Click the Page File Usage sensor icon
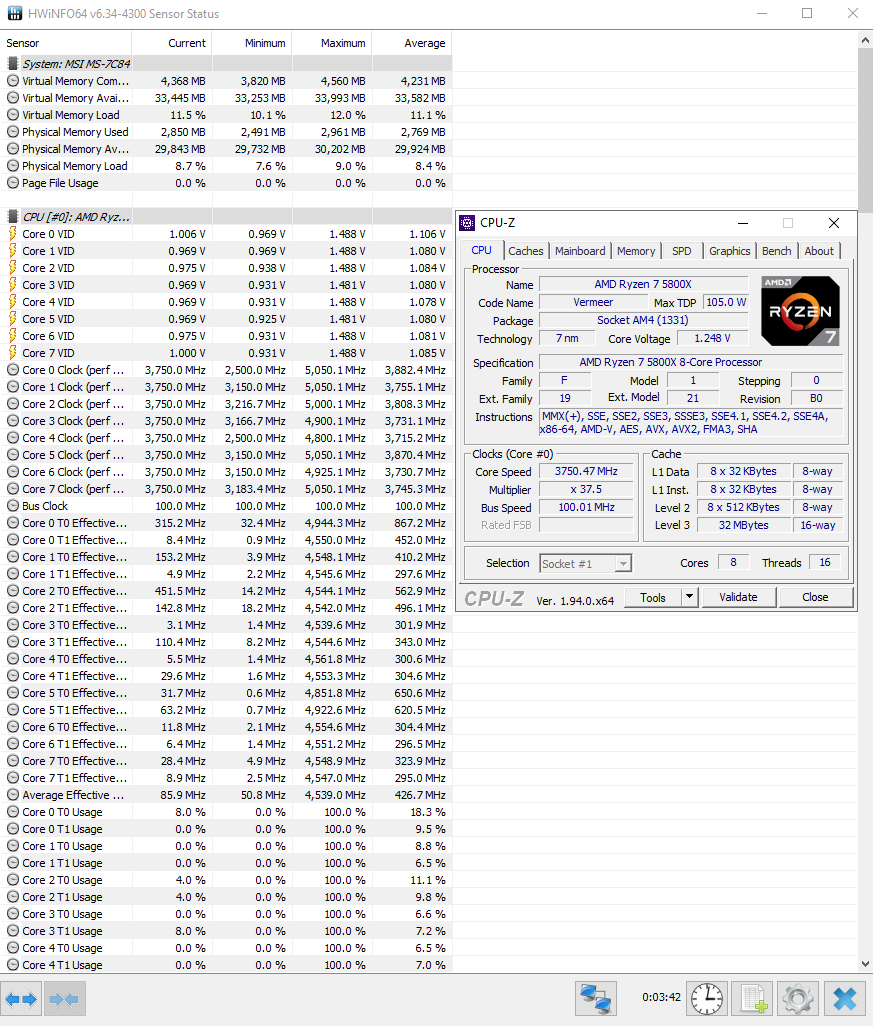Viewport: 873px width, 1026px height. [12, 183]
